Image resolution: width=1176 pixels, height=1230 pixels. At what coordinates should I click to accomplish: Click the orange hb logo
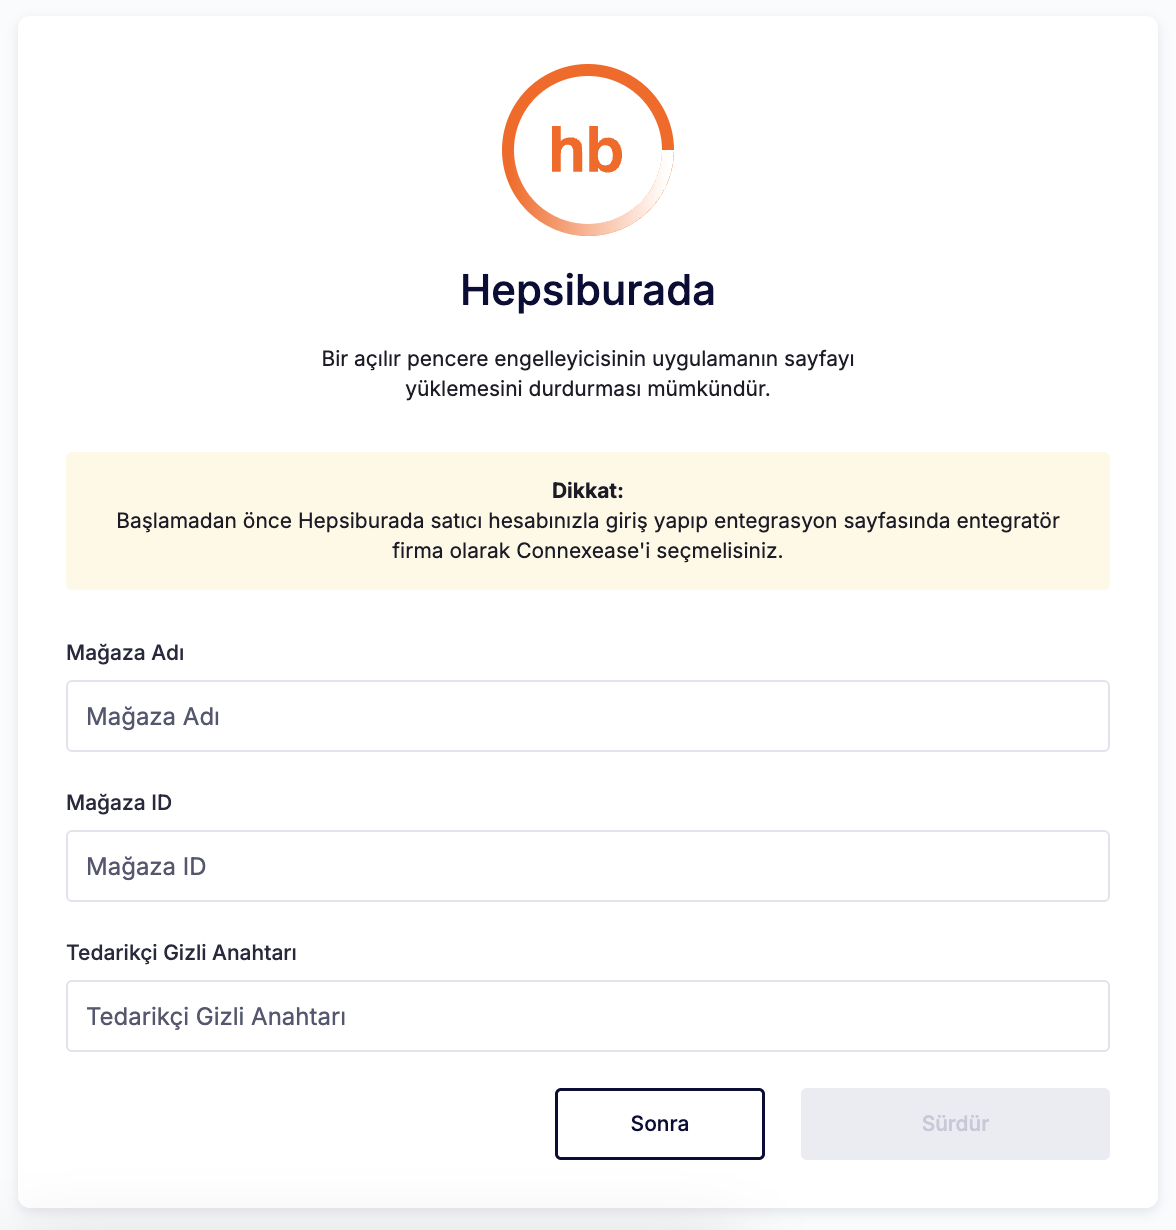tap(588, 150)
